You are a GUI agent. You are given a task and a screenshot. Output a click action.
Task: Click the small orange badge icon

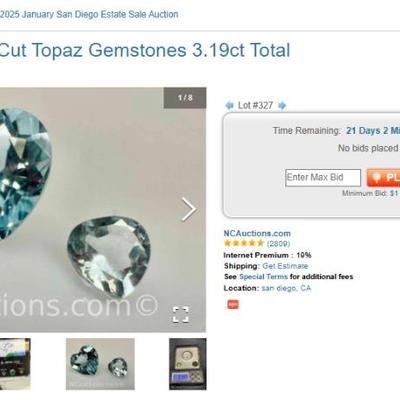(233, 304)
